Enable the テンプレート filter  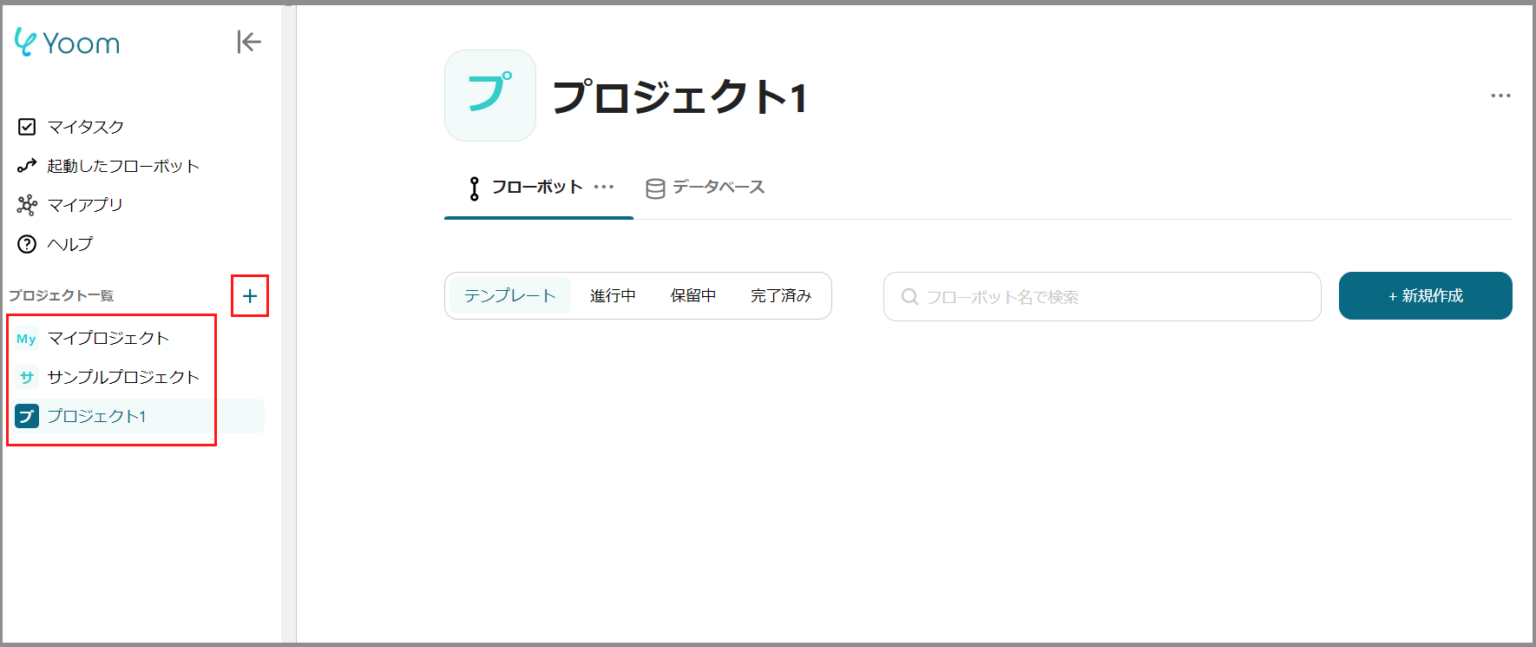click(x=509, y=295)
